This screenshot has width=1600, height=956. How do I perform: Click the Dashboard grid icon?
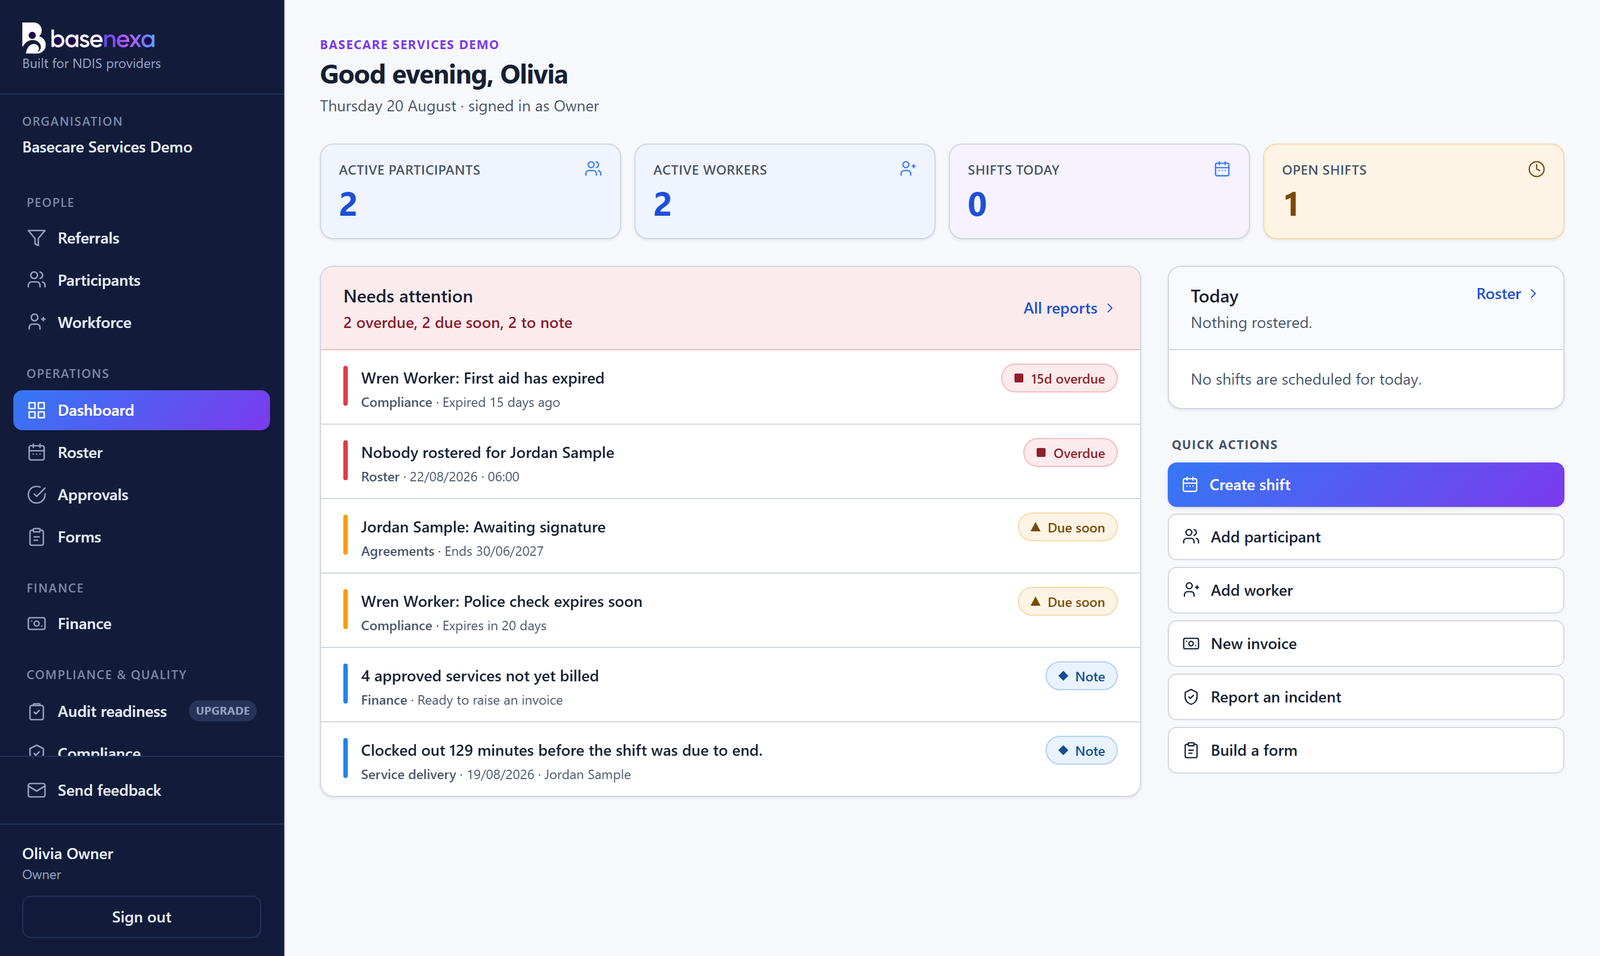(x=37, y=410)
